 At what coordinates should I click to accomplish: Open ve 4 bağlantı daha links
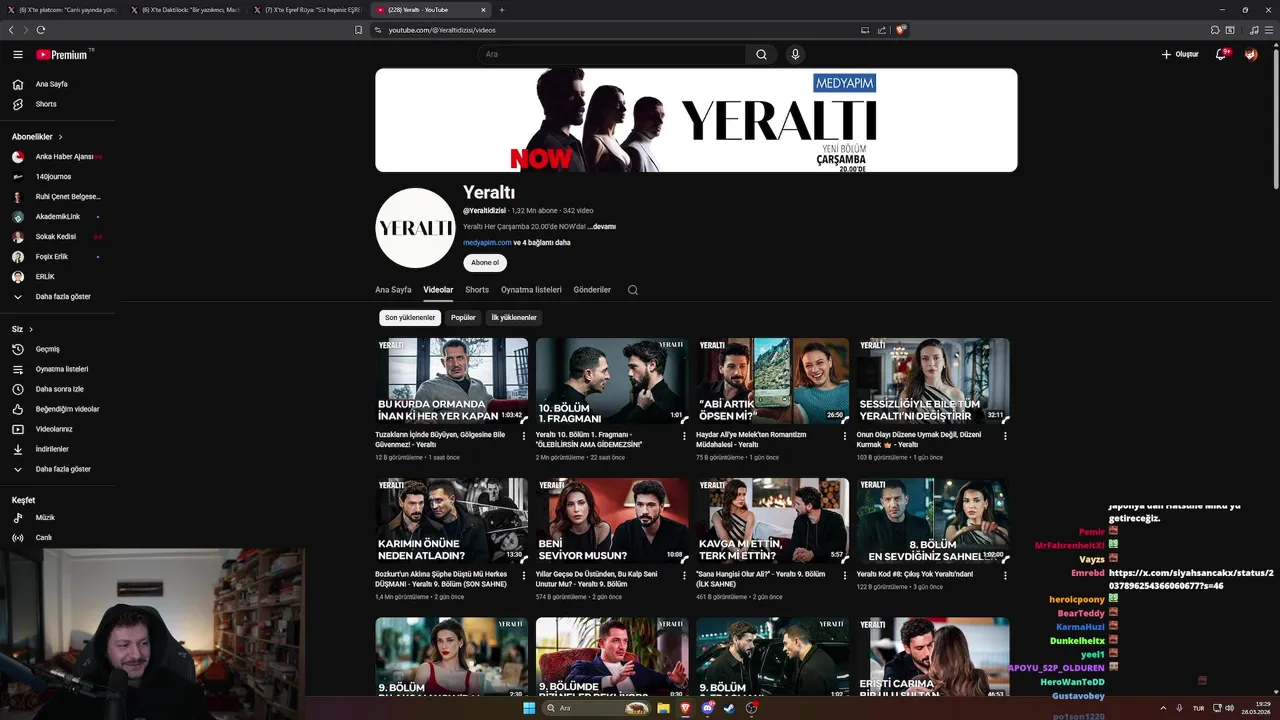542,243
